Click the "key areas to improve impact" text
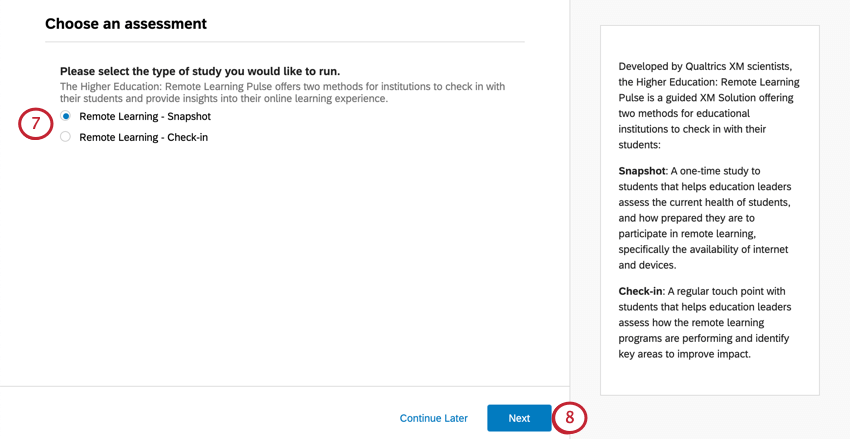The height and width of the screenshot is (439, 850). pyautogui.click(x=683, y=354)
